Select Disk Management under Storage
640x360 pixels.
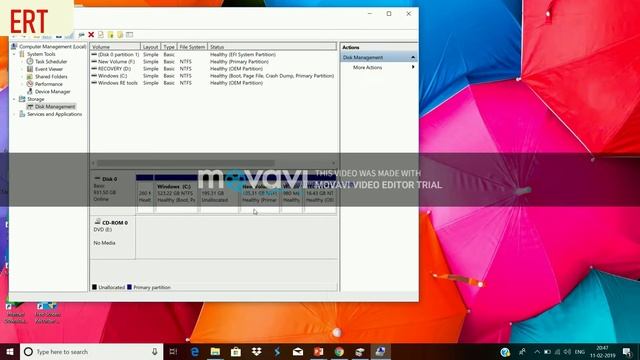55,107
